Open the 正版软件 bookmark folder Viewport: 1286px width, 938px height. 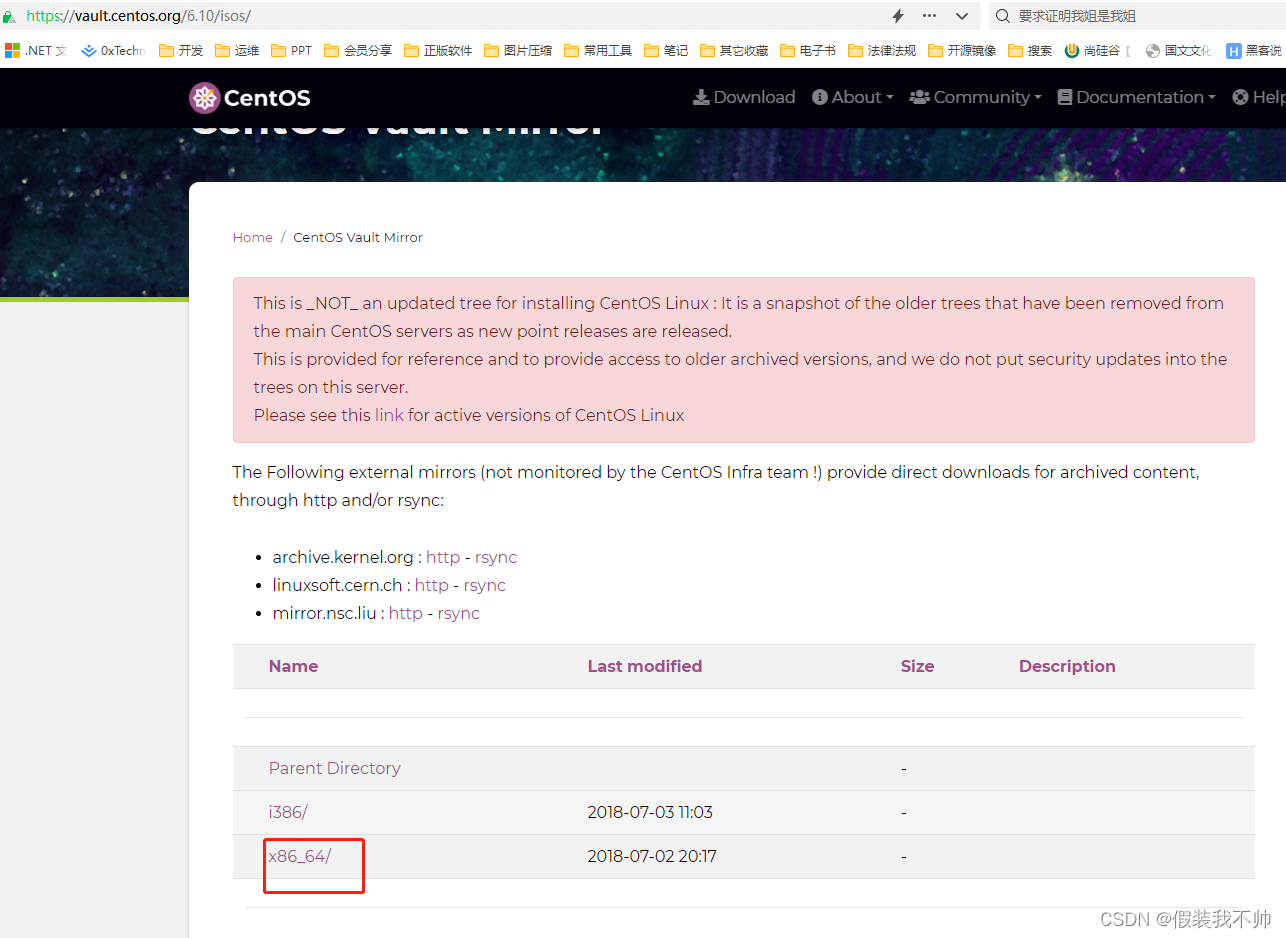pos(438,50)
